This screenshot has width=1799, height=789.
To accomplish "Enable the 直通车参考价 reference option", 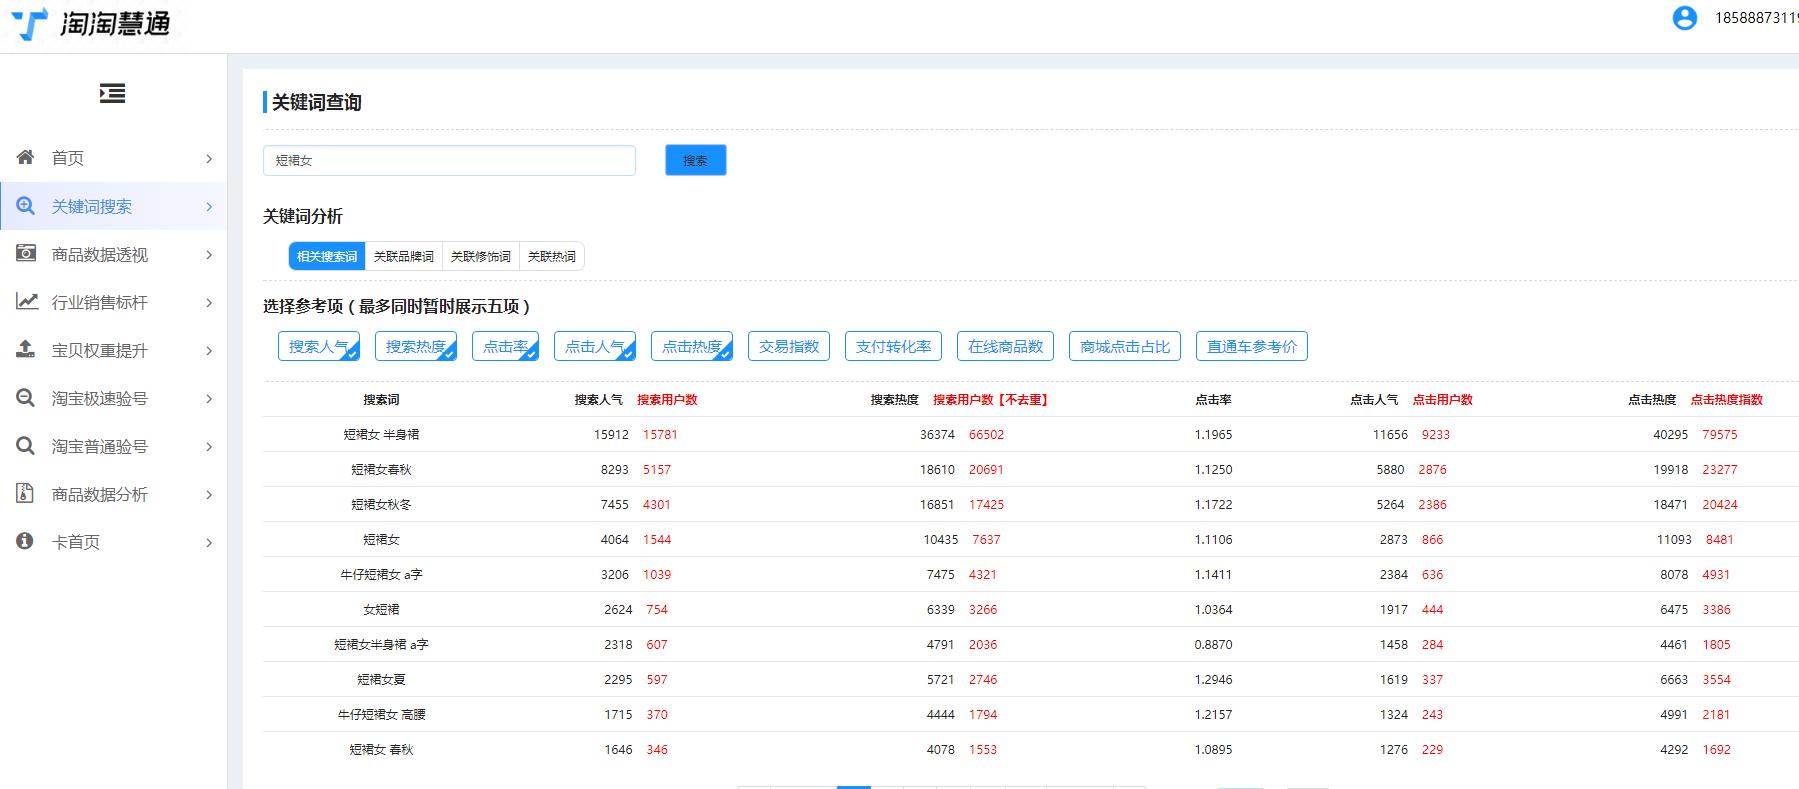I will click(x=1251, y=347).
